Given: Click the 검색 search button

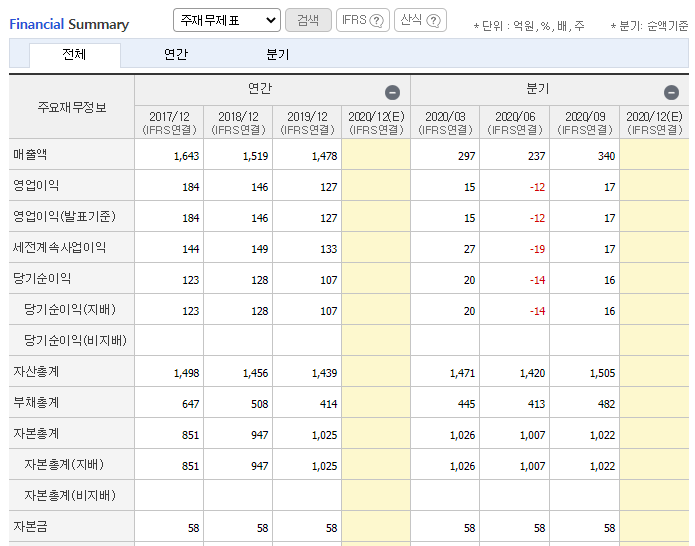Looking at the screenshot, I should coord(308,20).
